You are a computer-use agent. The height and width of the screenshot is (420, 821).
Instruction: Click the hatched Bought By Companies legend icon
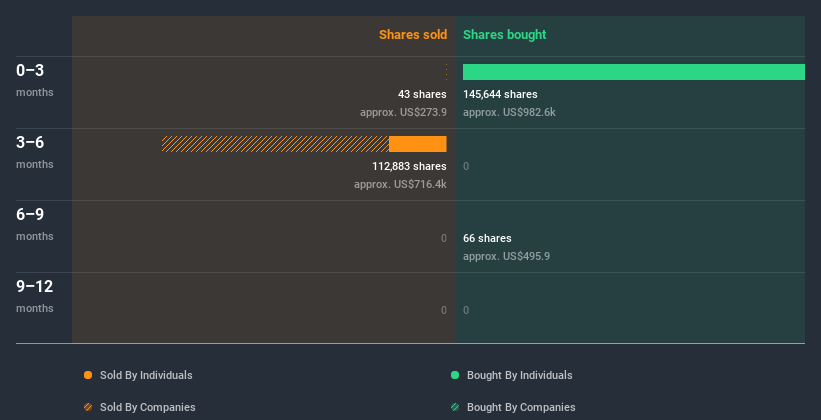pyautogui.click(x=455, y=407)
